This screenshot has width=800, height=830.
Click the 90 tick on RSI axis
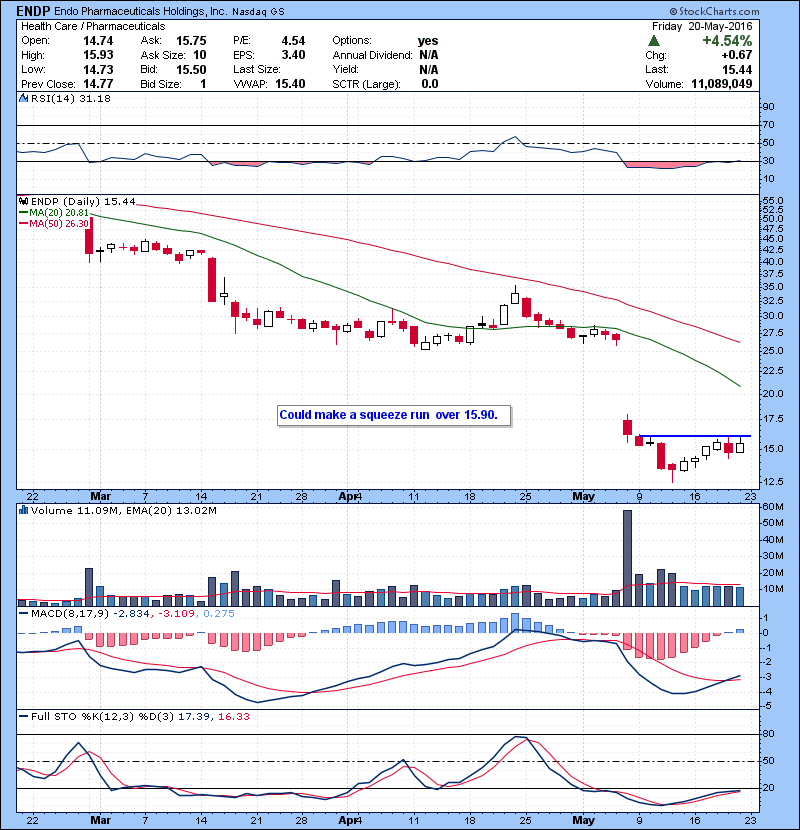pos(768,107)
